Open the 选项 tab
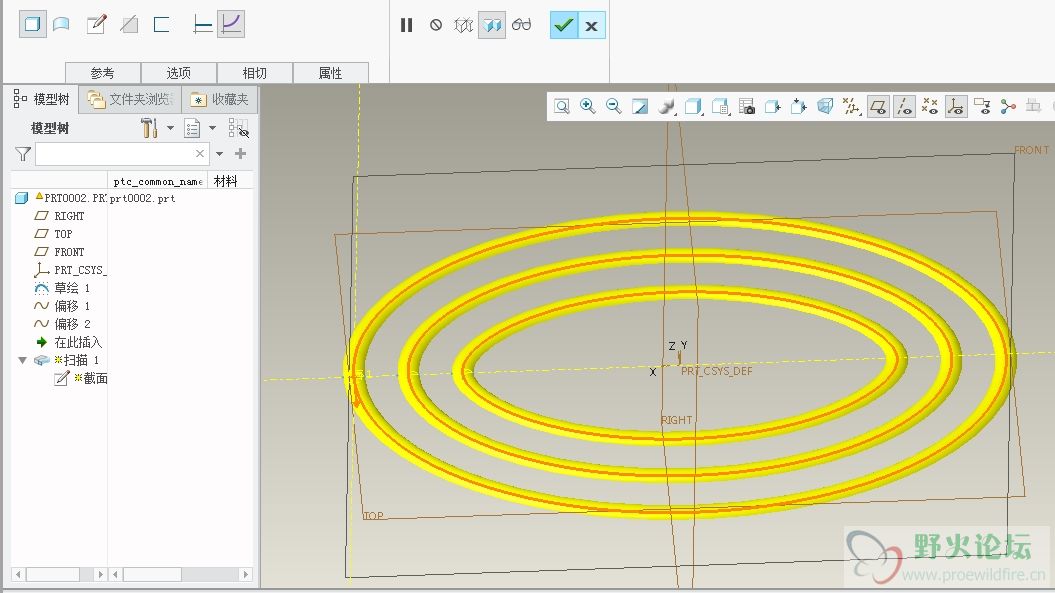Image resolution: width=1055 pixels, height=593 pixels. tap(178, 73)
